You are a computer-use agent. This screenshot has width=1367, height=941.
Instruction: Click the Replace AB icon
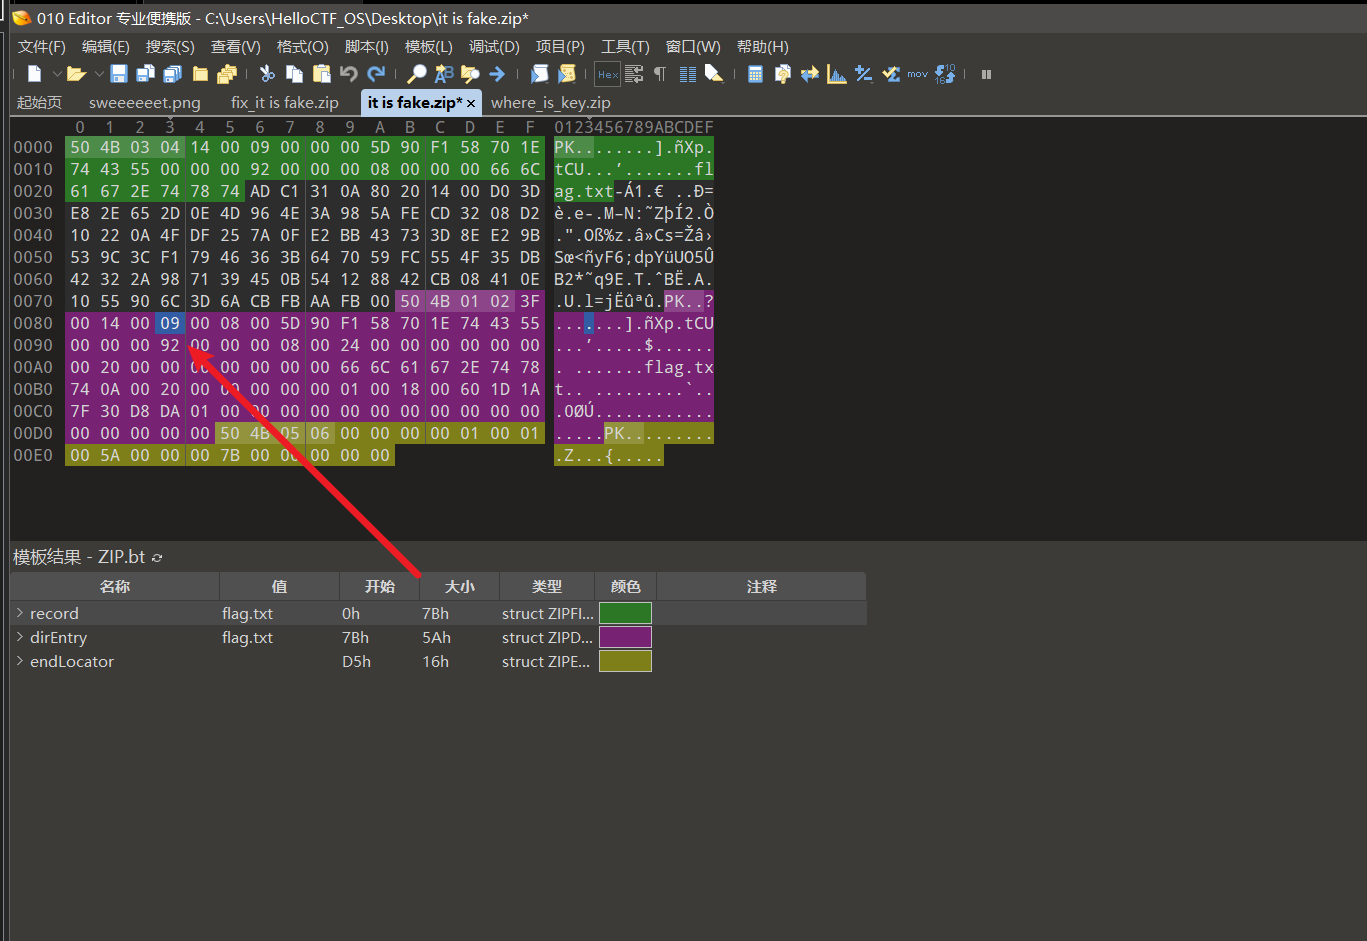444,74
